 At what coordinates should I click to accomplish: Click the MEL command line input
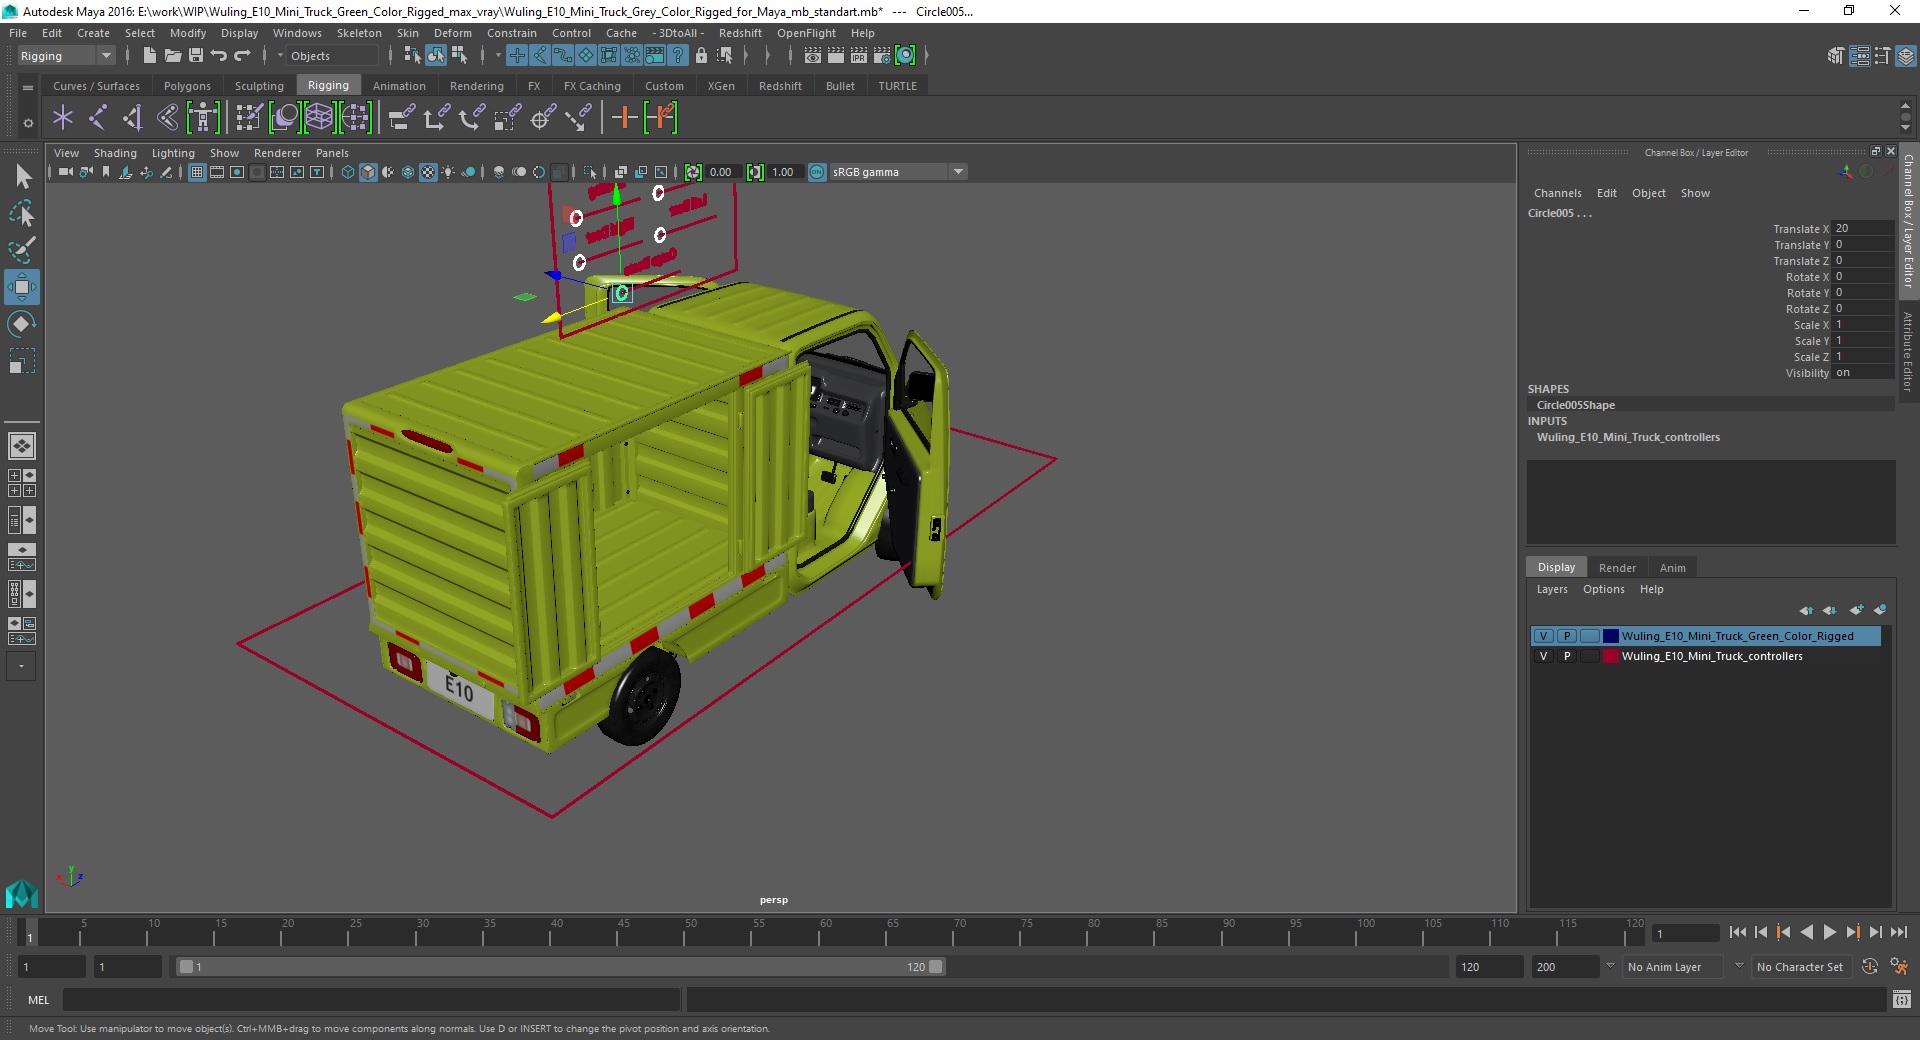[x=371, y=999]
